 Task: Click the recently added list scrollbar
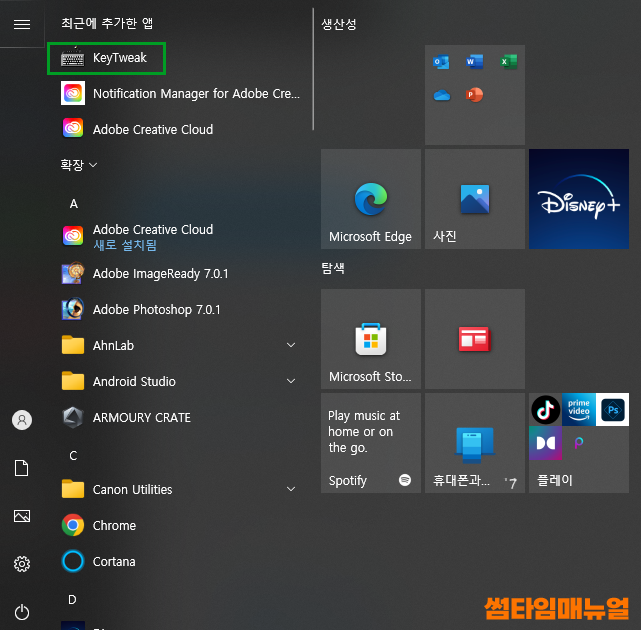coord(313,69)
